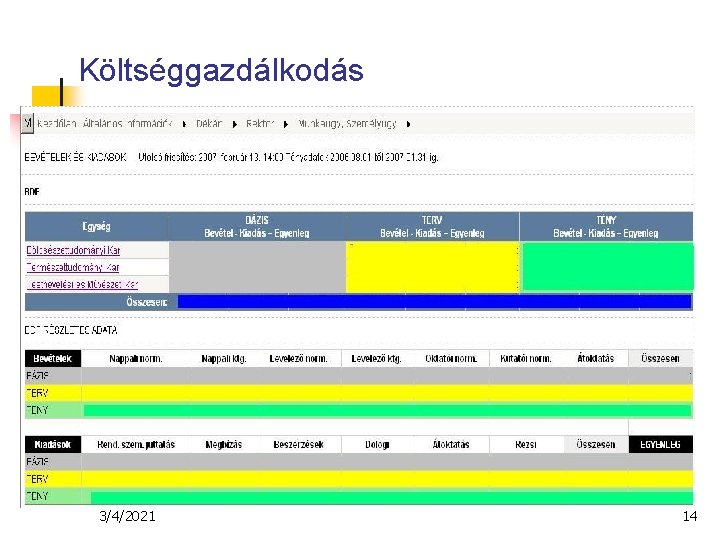Click the Nappali ktg. column header
Image resolution: width=720 pixels, height=540 pixels.
tap(224, 359)
